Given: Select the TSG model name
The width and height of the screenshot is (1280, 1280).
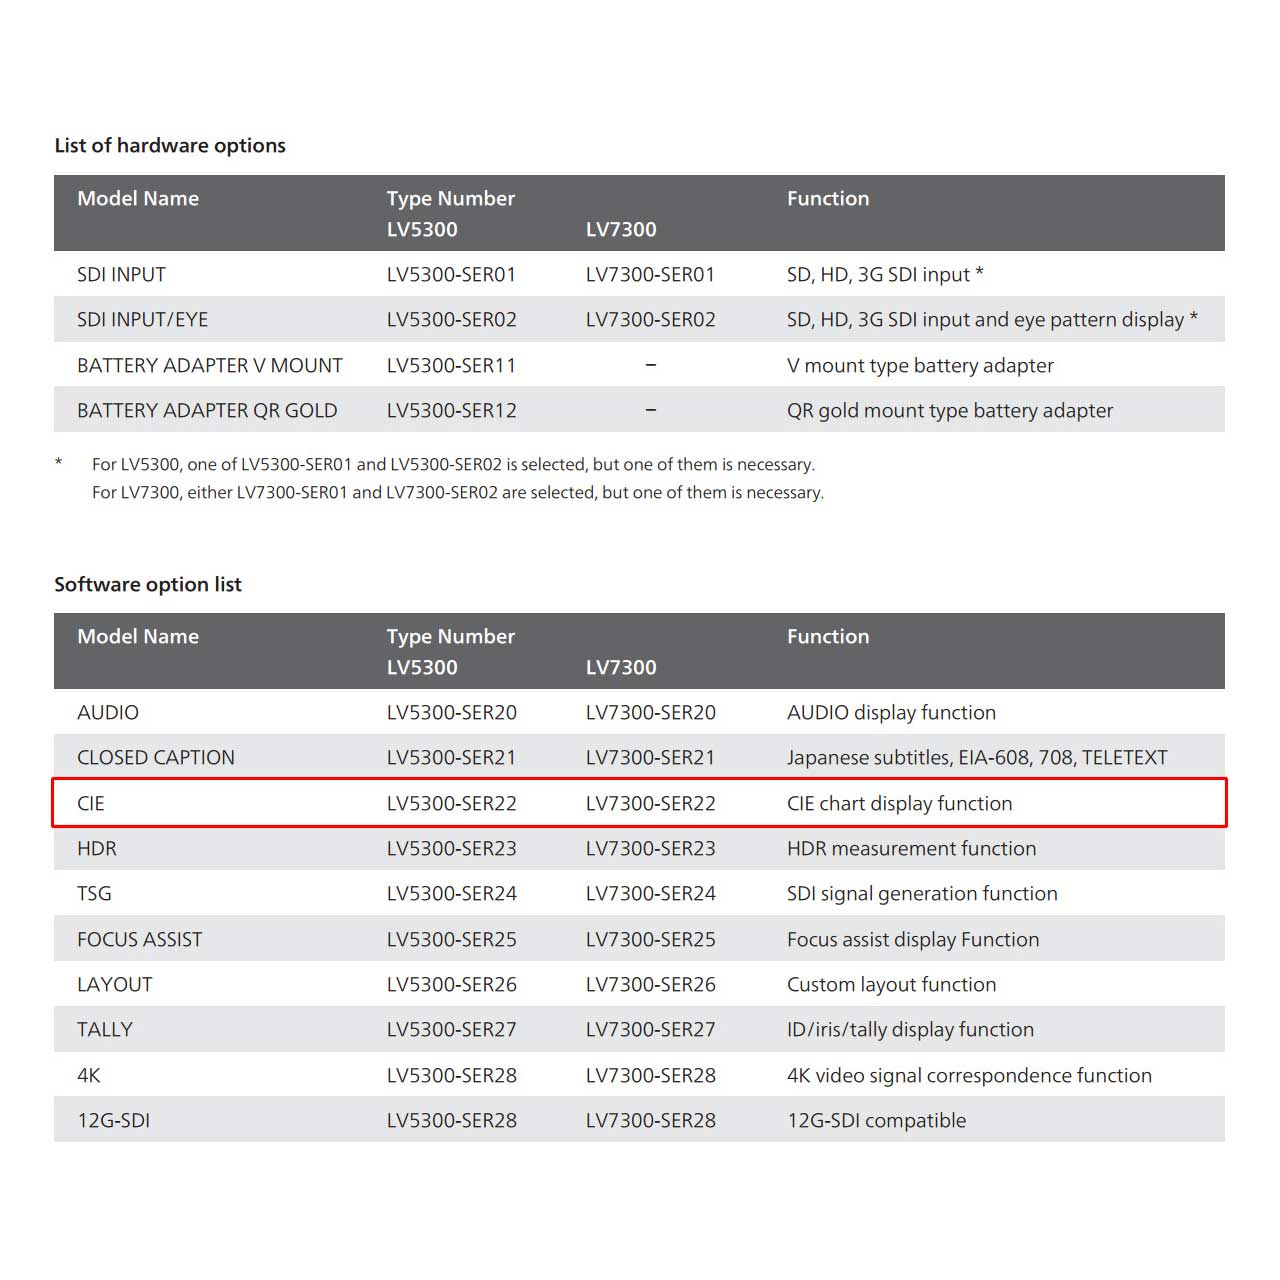Looking at the screenshot, I should click(95, 893).
